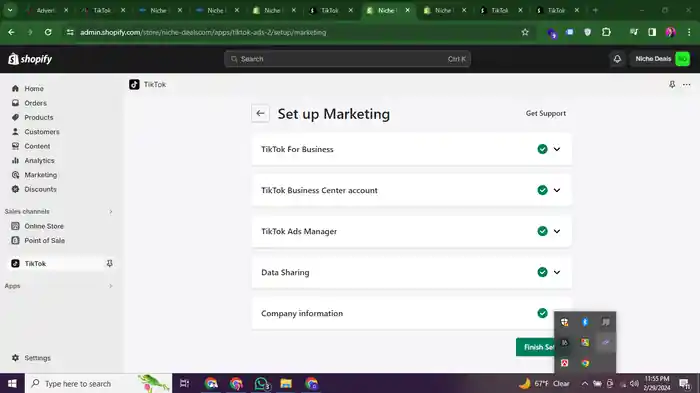700x393 pixels.
Task: Open Marketing in sidebar
Action: tap(41, 175)
